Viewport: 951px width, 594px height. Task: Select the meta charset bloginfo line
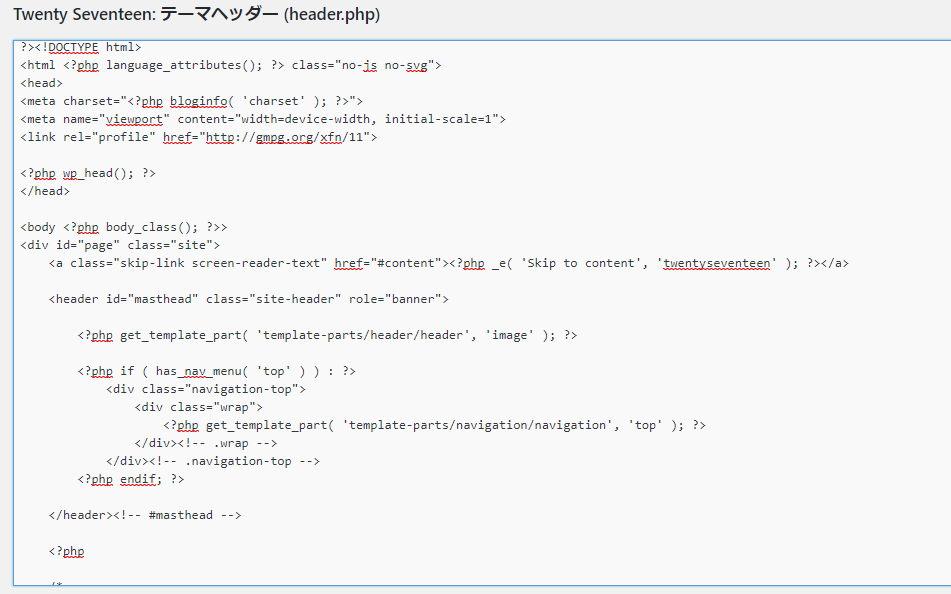pyautogui.click(x=192, y=101)
